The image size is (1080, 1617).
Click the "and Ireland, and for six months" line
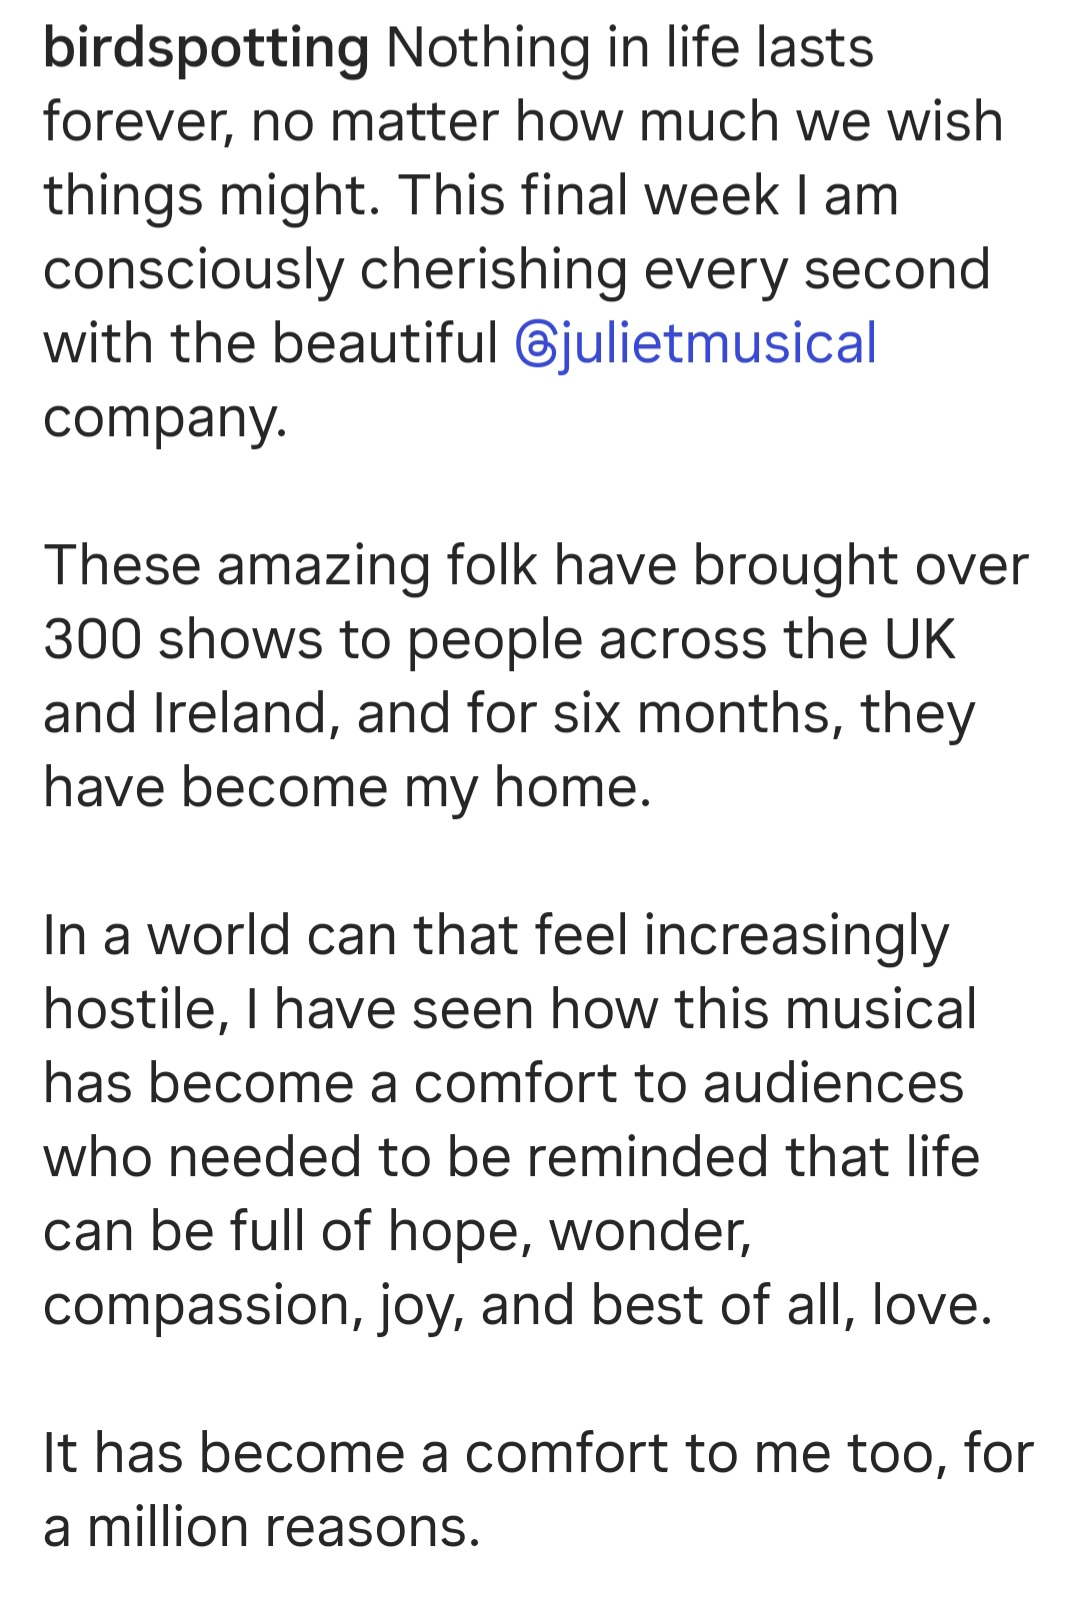tap(509, 714)
